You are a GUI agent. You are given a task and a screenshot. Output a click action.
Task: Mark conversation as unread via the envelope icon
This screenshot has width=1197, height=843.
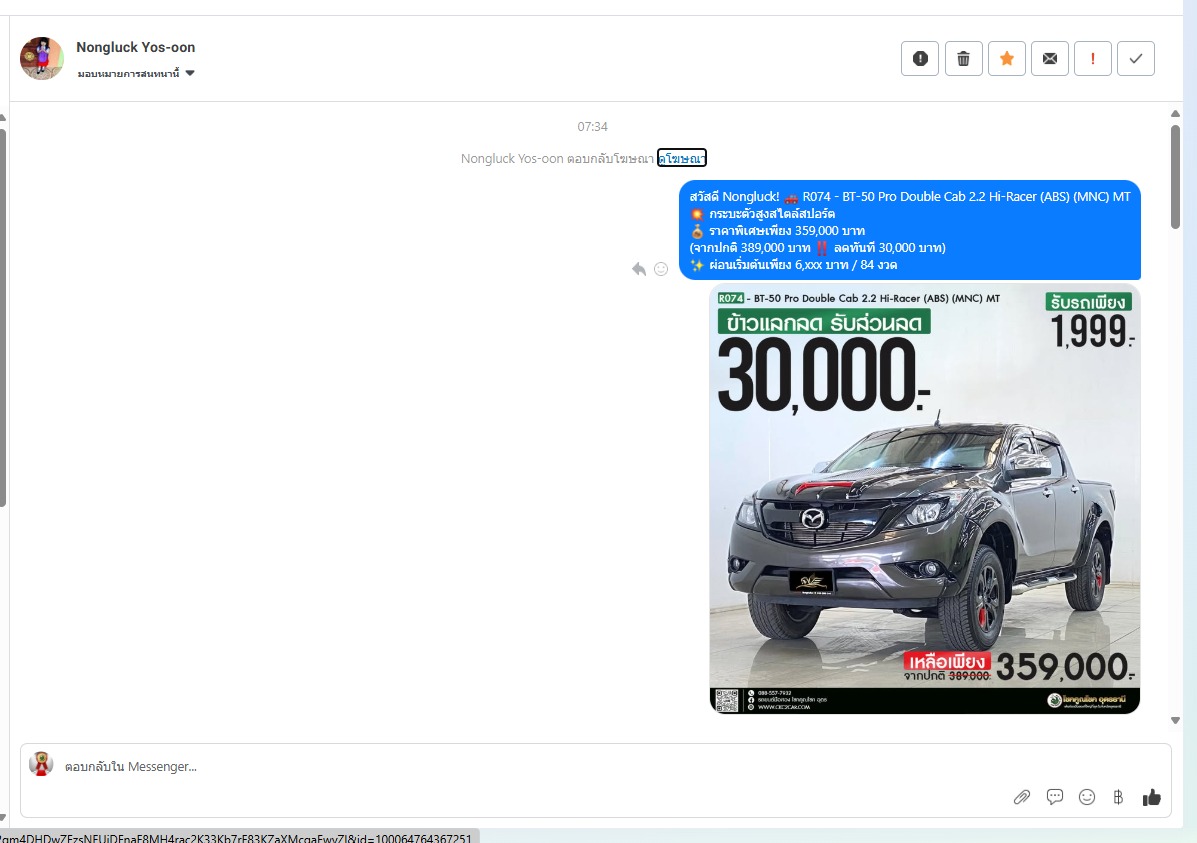1050,58
